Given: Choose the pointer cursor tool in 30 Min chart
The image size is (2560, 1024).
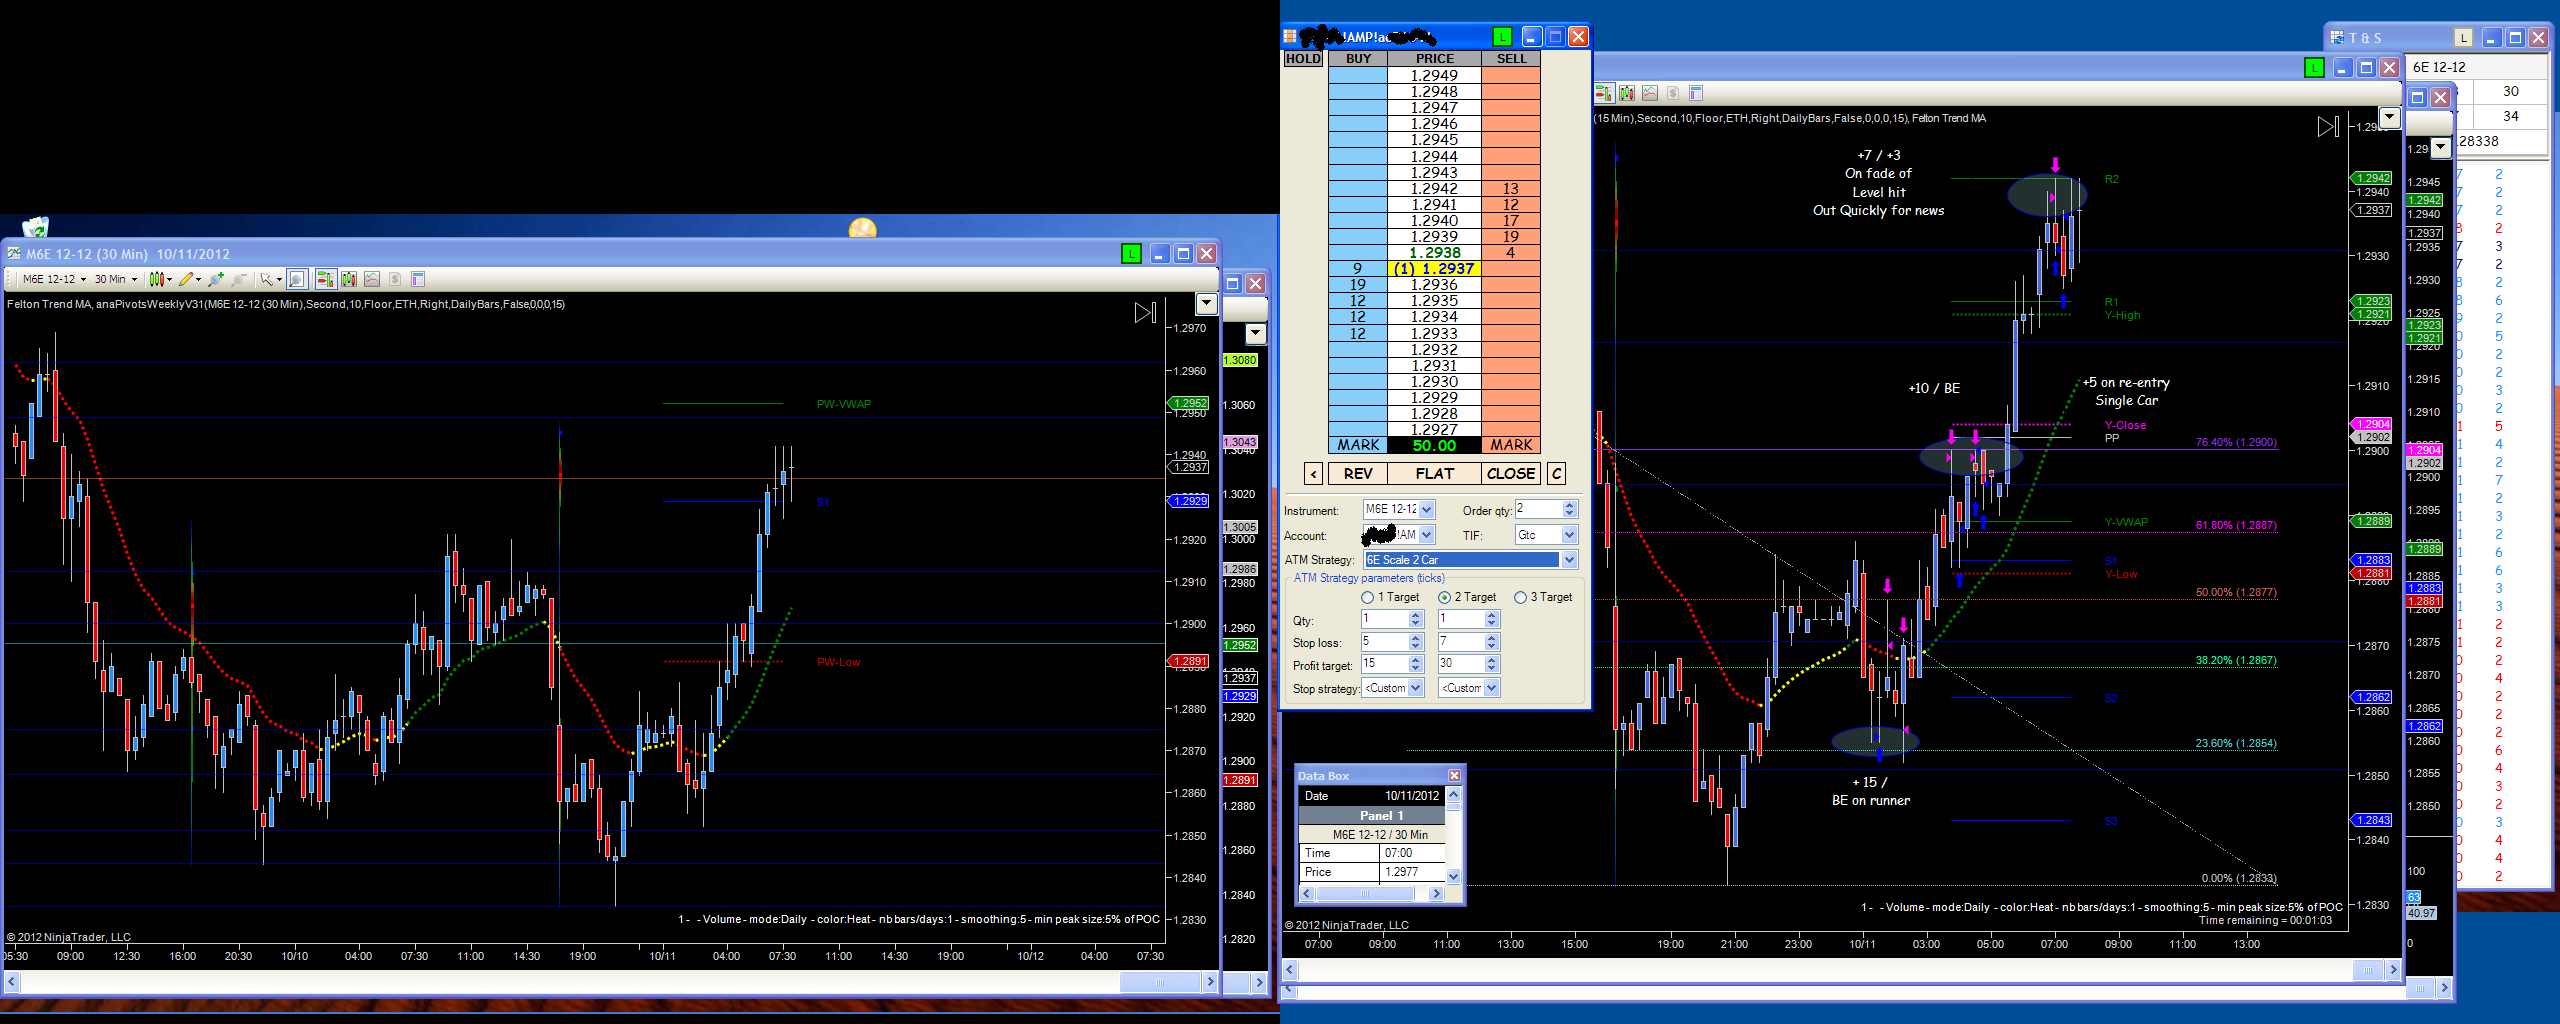Looking at the screenshot, I should [268, 279].
